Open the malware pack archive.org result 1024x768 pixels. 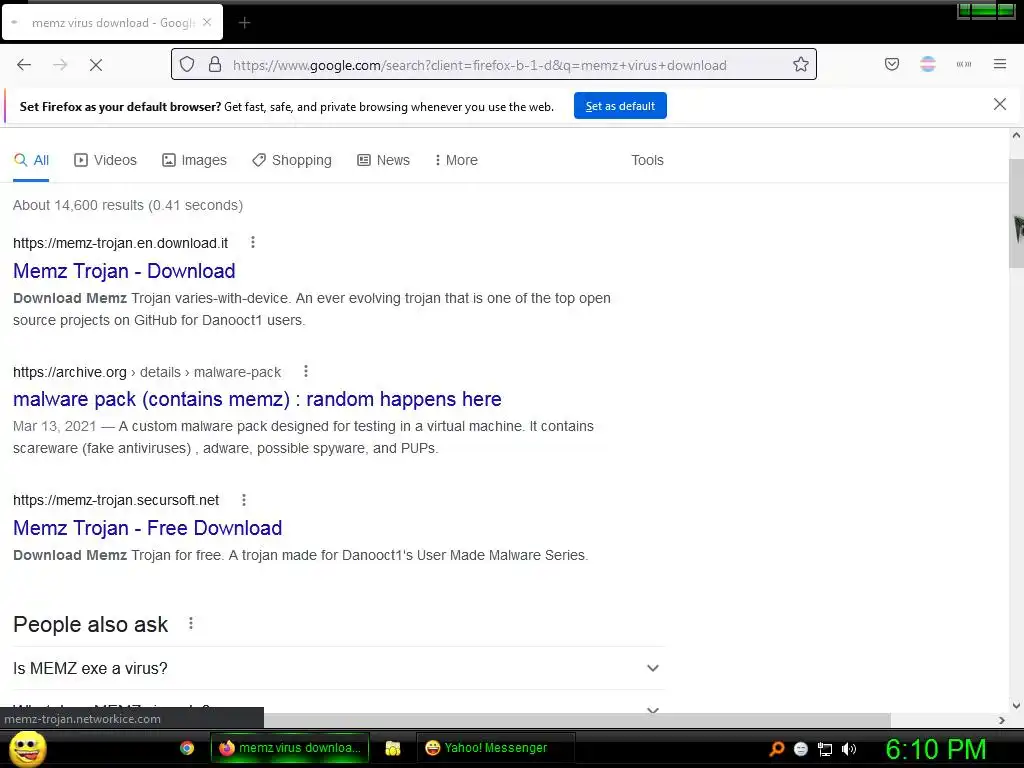click(257, 399)
